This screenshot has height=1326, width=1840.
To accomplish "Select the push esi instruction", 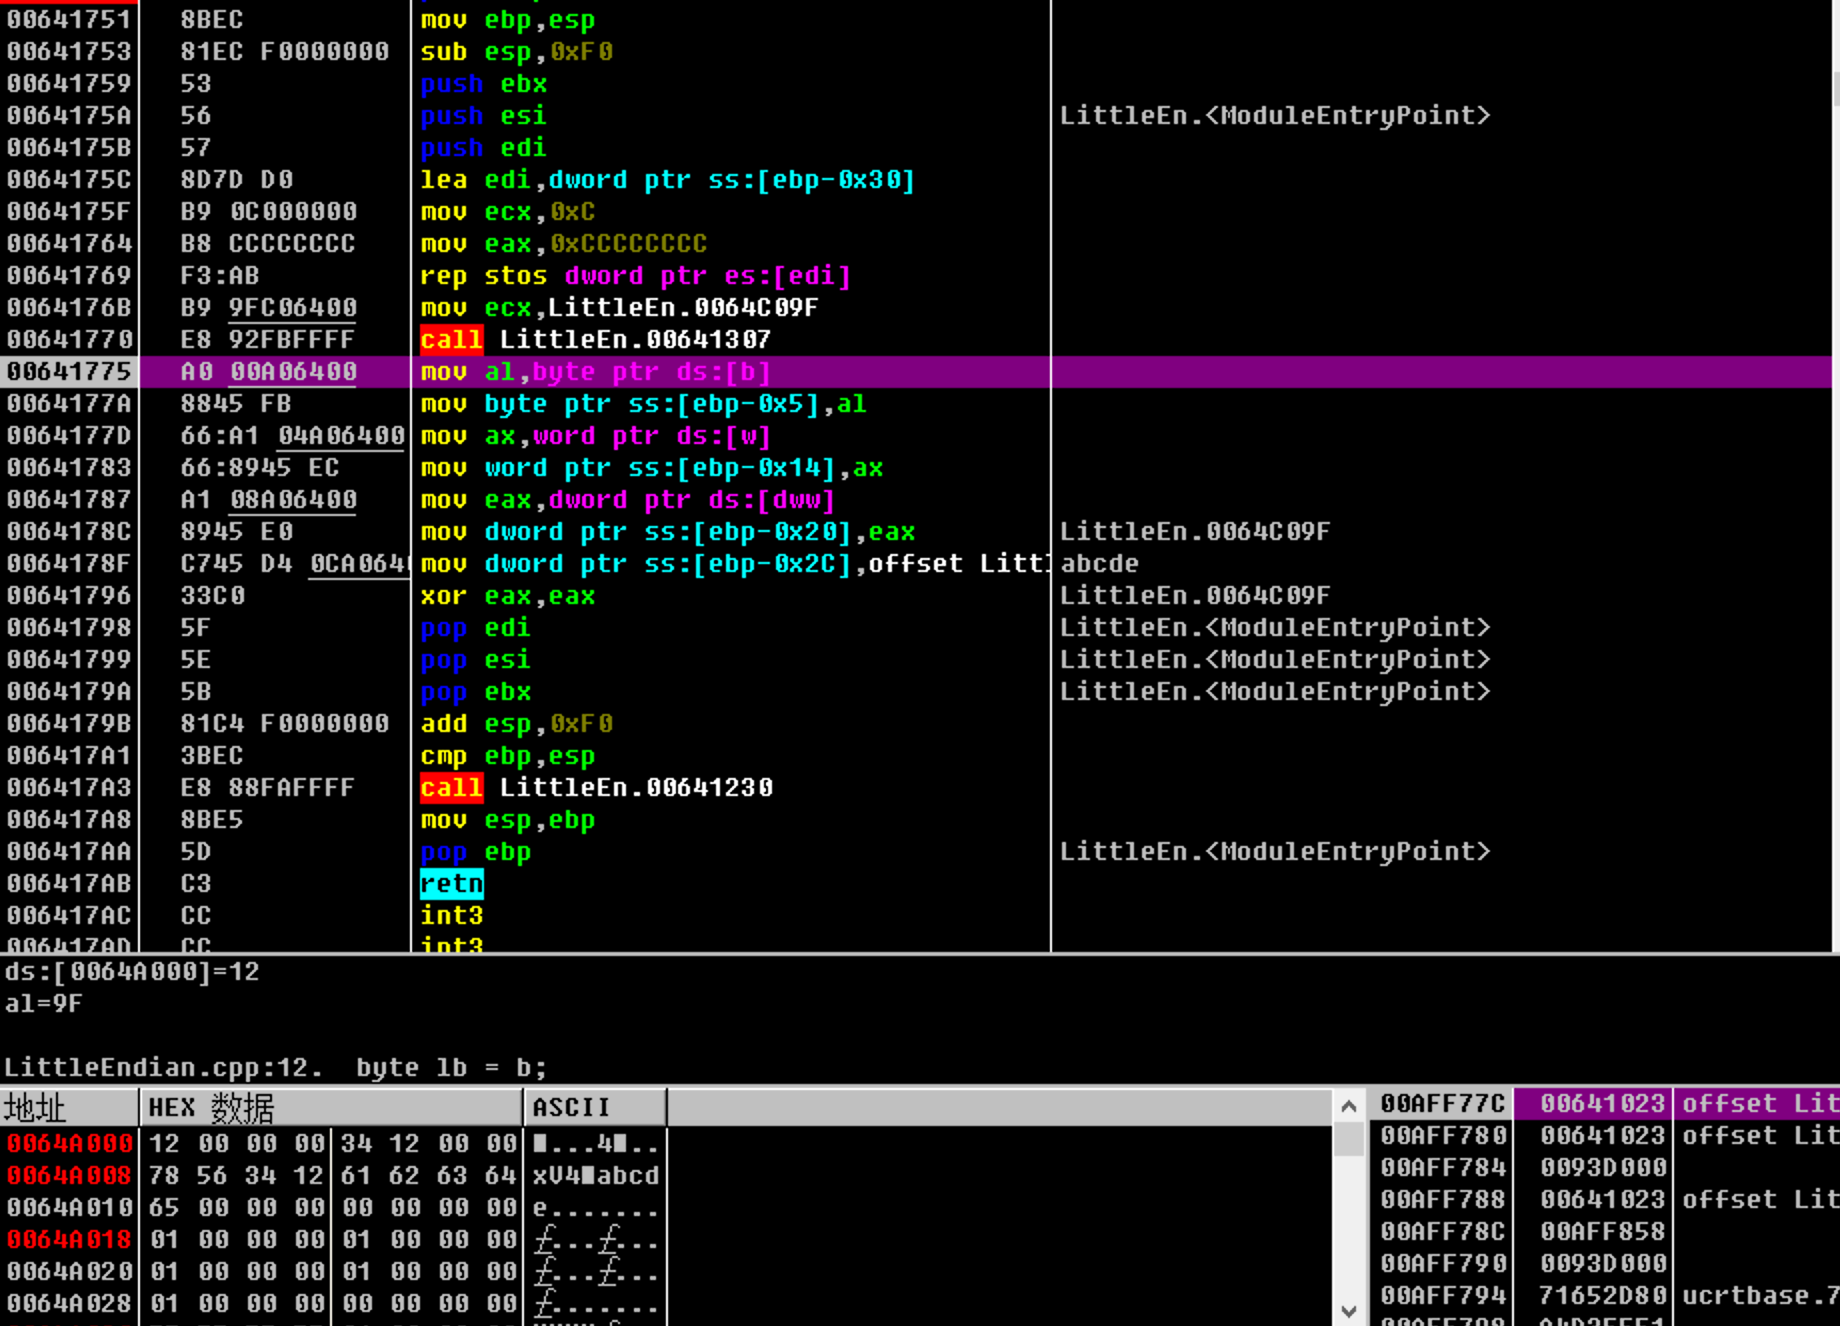I will (x=484, y=116).
